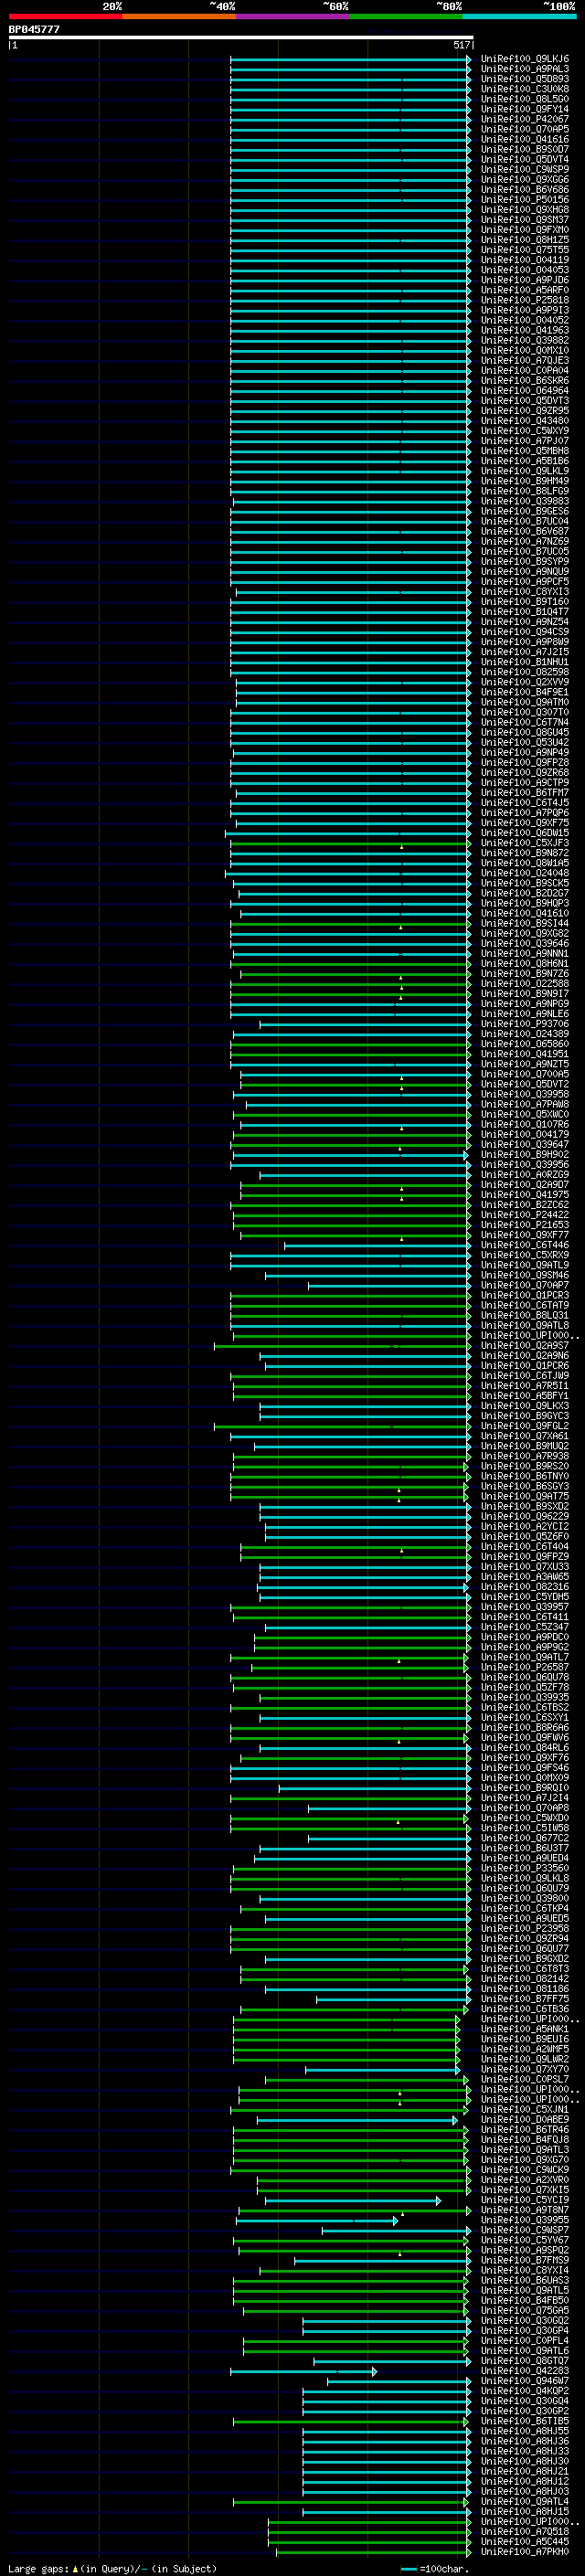The image size is (585, 2576).
Task: Select hit label UniRef100_O64964
Action: pyautogui.click(x=524, y=391)
